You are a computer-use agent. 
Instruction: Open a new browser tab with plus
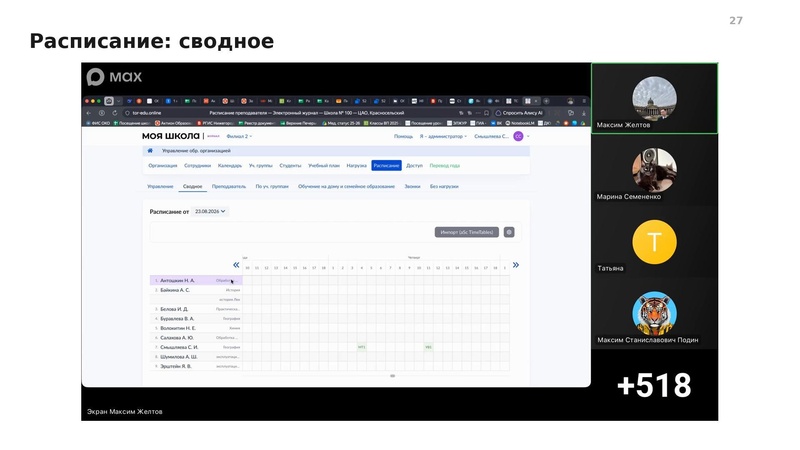546,101
